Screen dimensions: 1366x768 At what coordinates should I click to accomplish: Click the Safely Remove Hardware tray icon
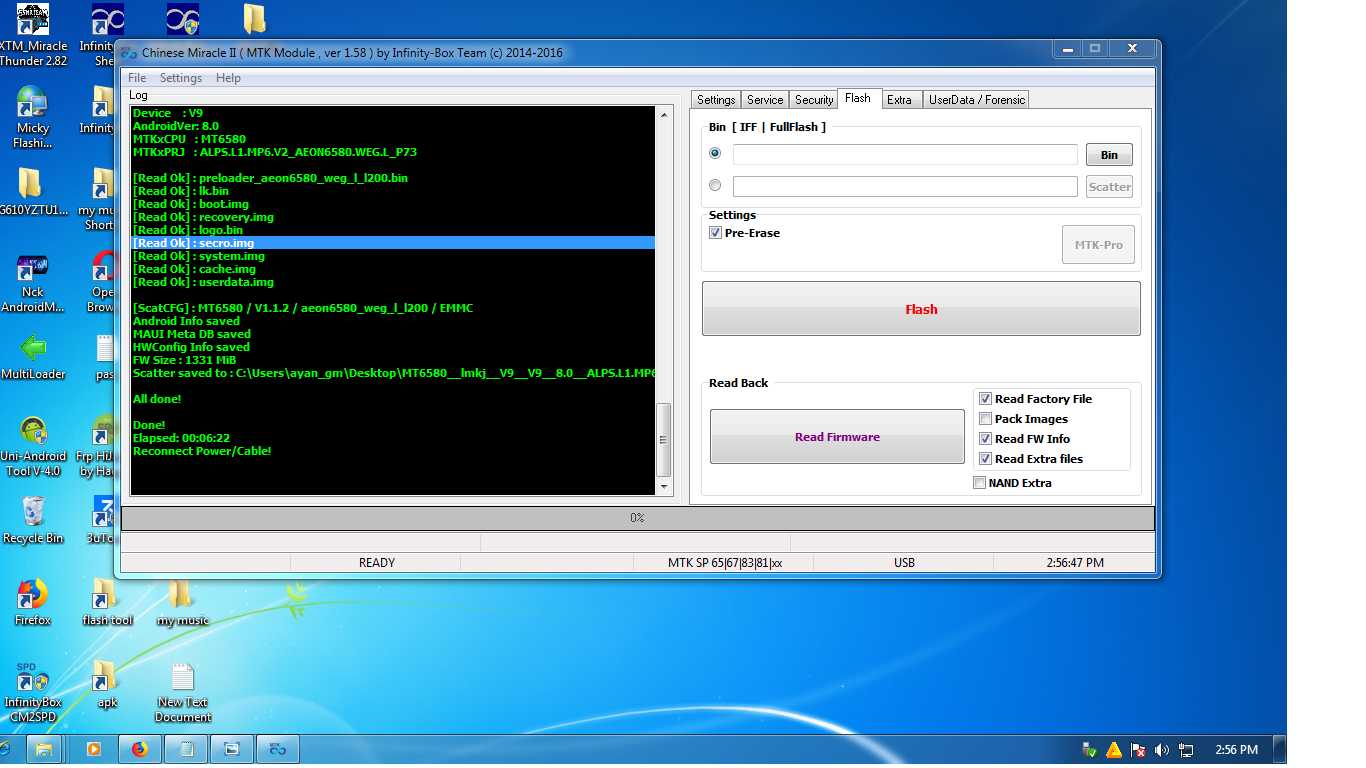pyautogui.click(x=1091, y=749)
